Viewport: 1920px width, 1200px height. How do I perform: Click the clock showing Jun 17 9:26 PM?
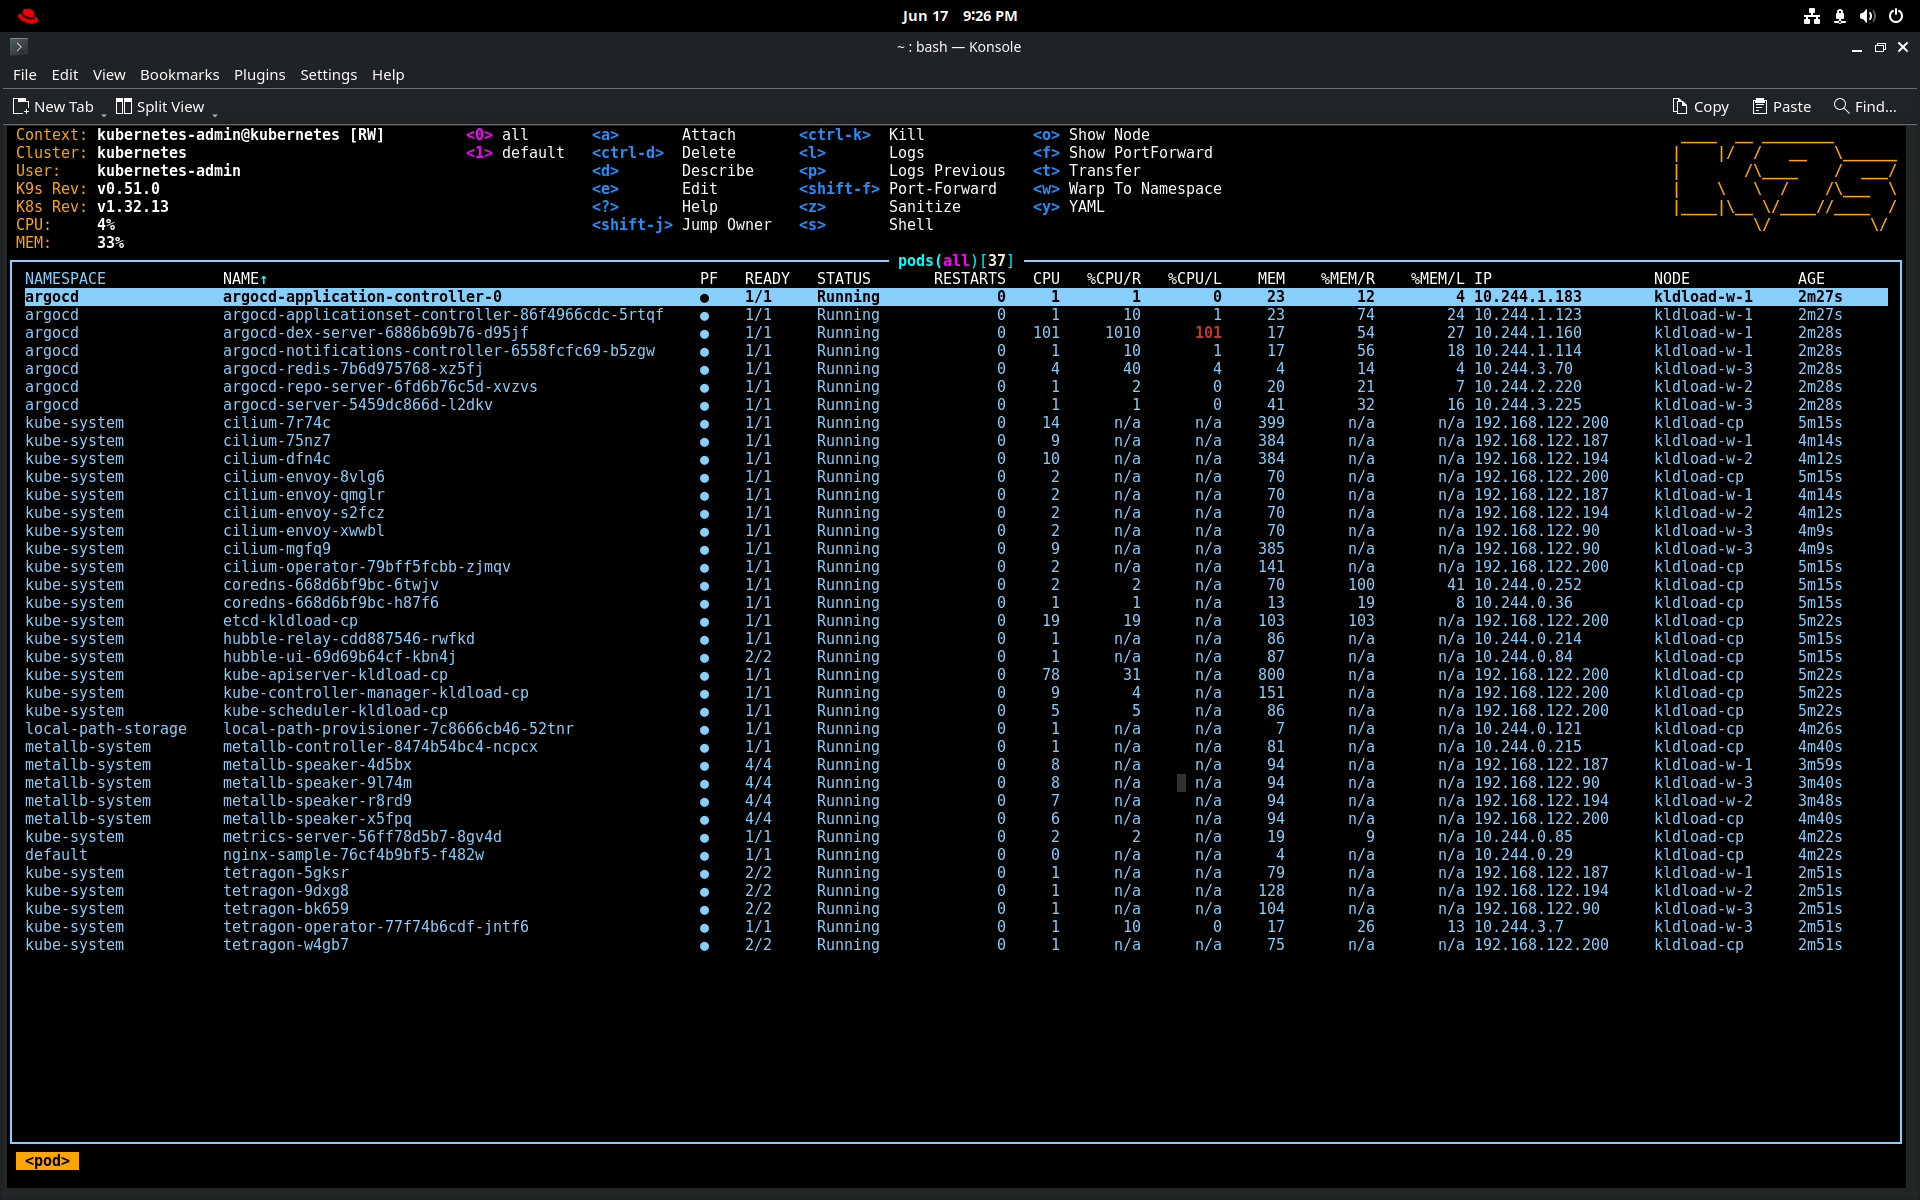[x=959, y=16]
